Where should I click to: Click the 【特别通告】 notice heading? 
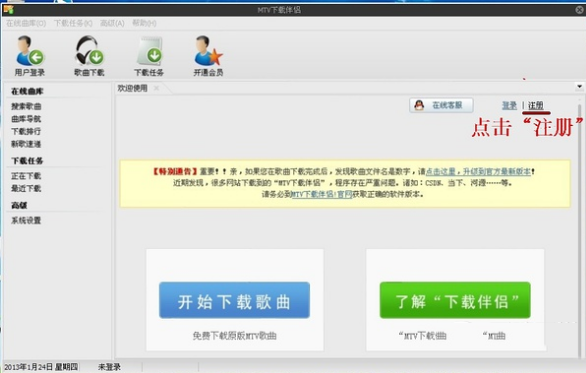pyautogui.click(x=175, y=172)
